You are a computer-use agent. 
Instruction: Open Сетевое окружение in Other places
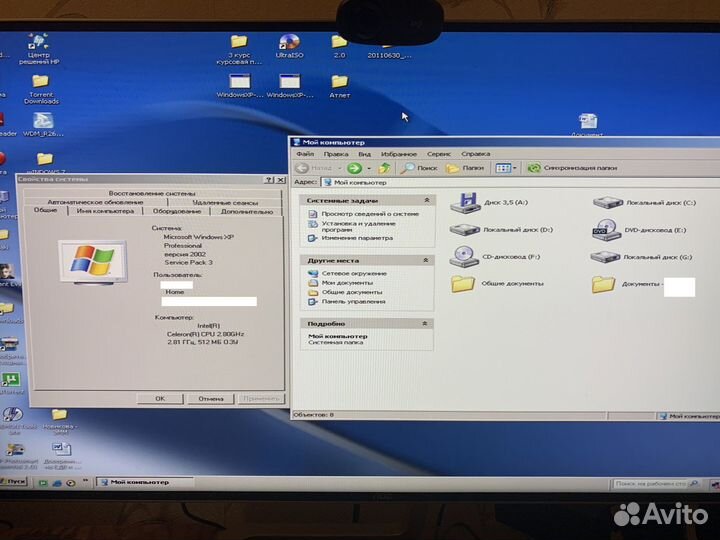click(347, 274)
